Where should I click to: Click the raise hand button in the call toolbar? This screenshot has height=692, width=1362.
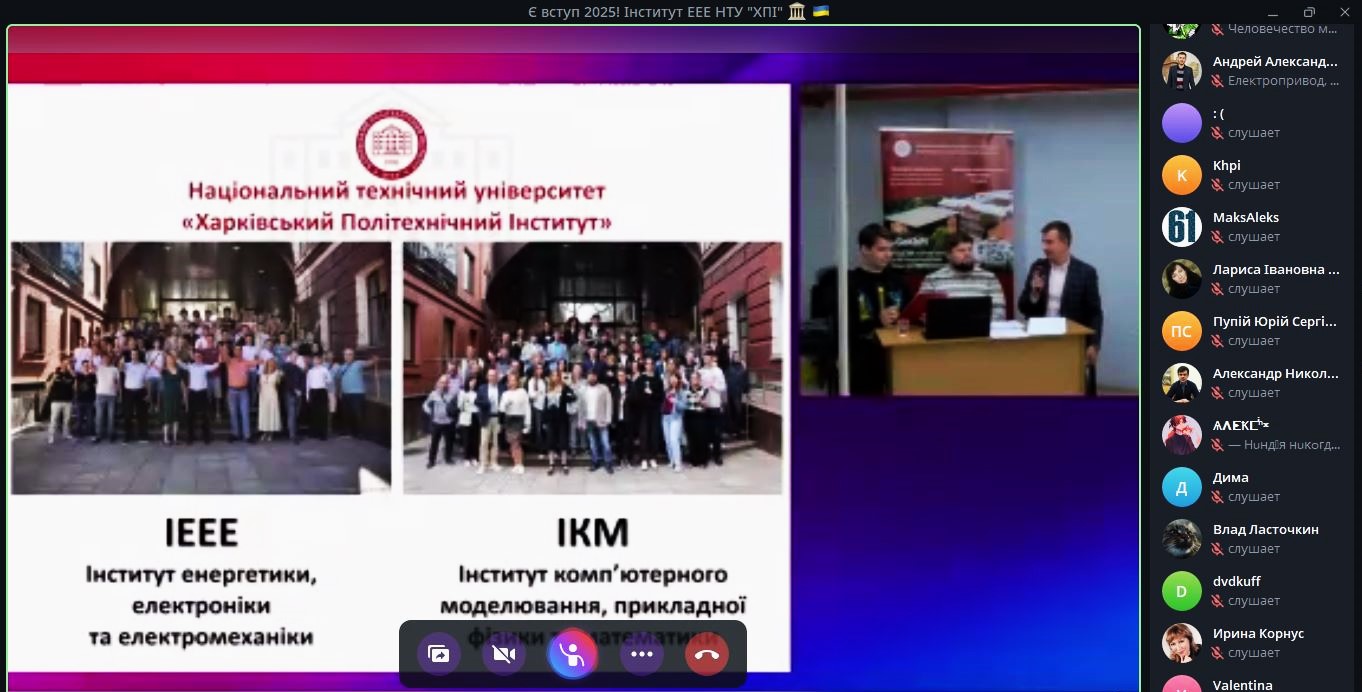point(573,654)
